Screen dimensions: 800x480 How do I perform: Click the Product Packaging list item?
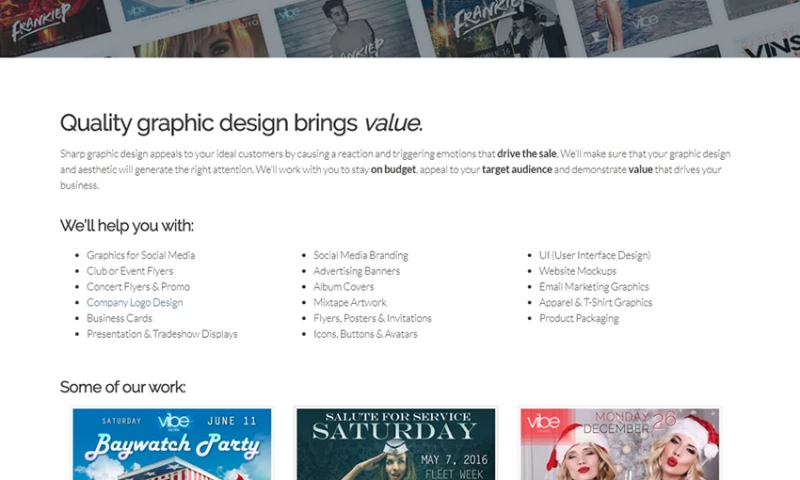point(578,318)
